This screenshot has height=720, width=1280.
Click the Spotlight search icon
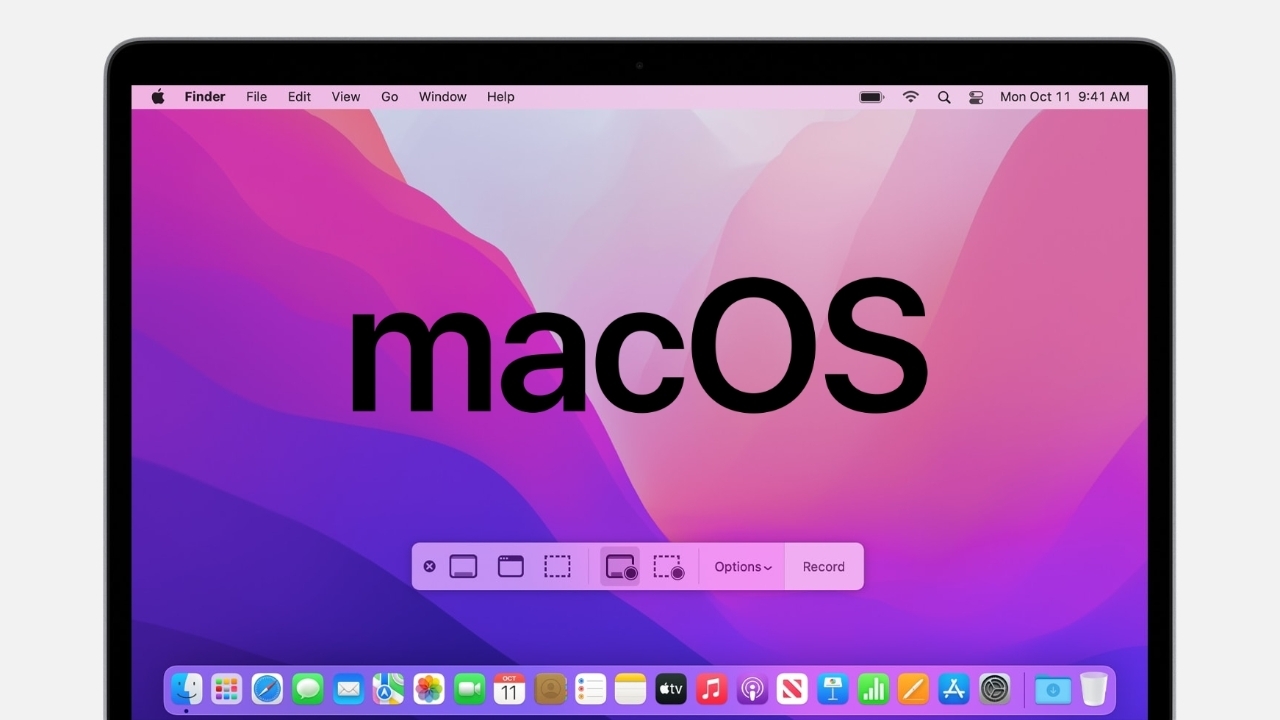pyautogui.click(x=943, y=97)
